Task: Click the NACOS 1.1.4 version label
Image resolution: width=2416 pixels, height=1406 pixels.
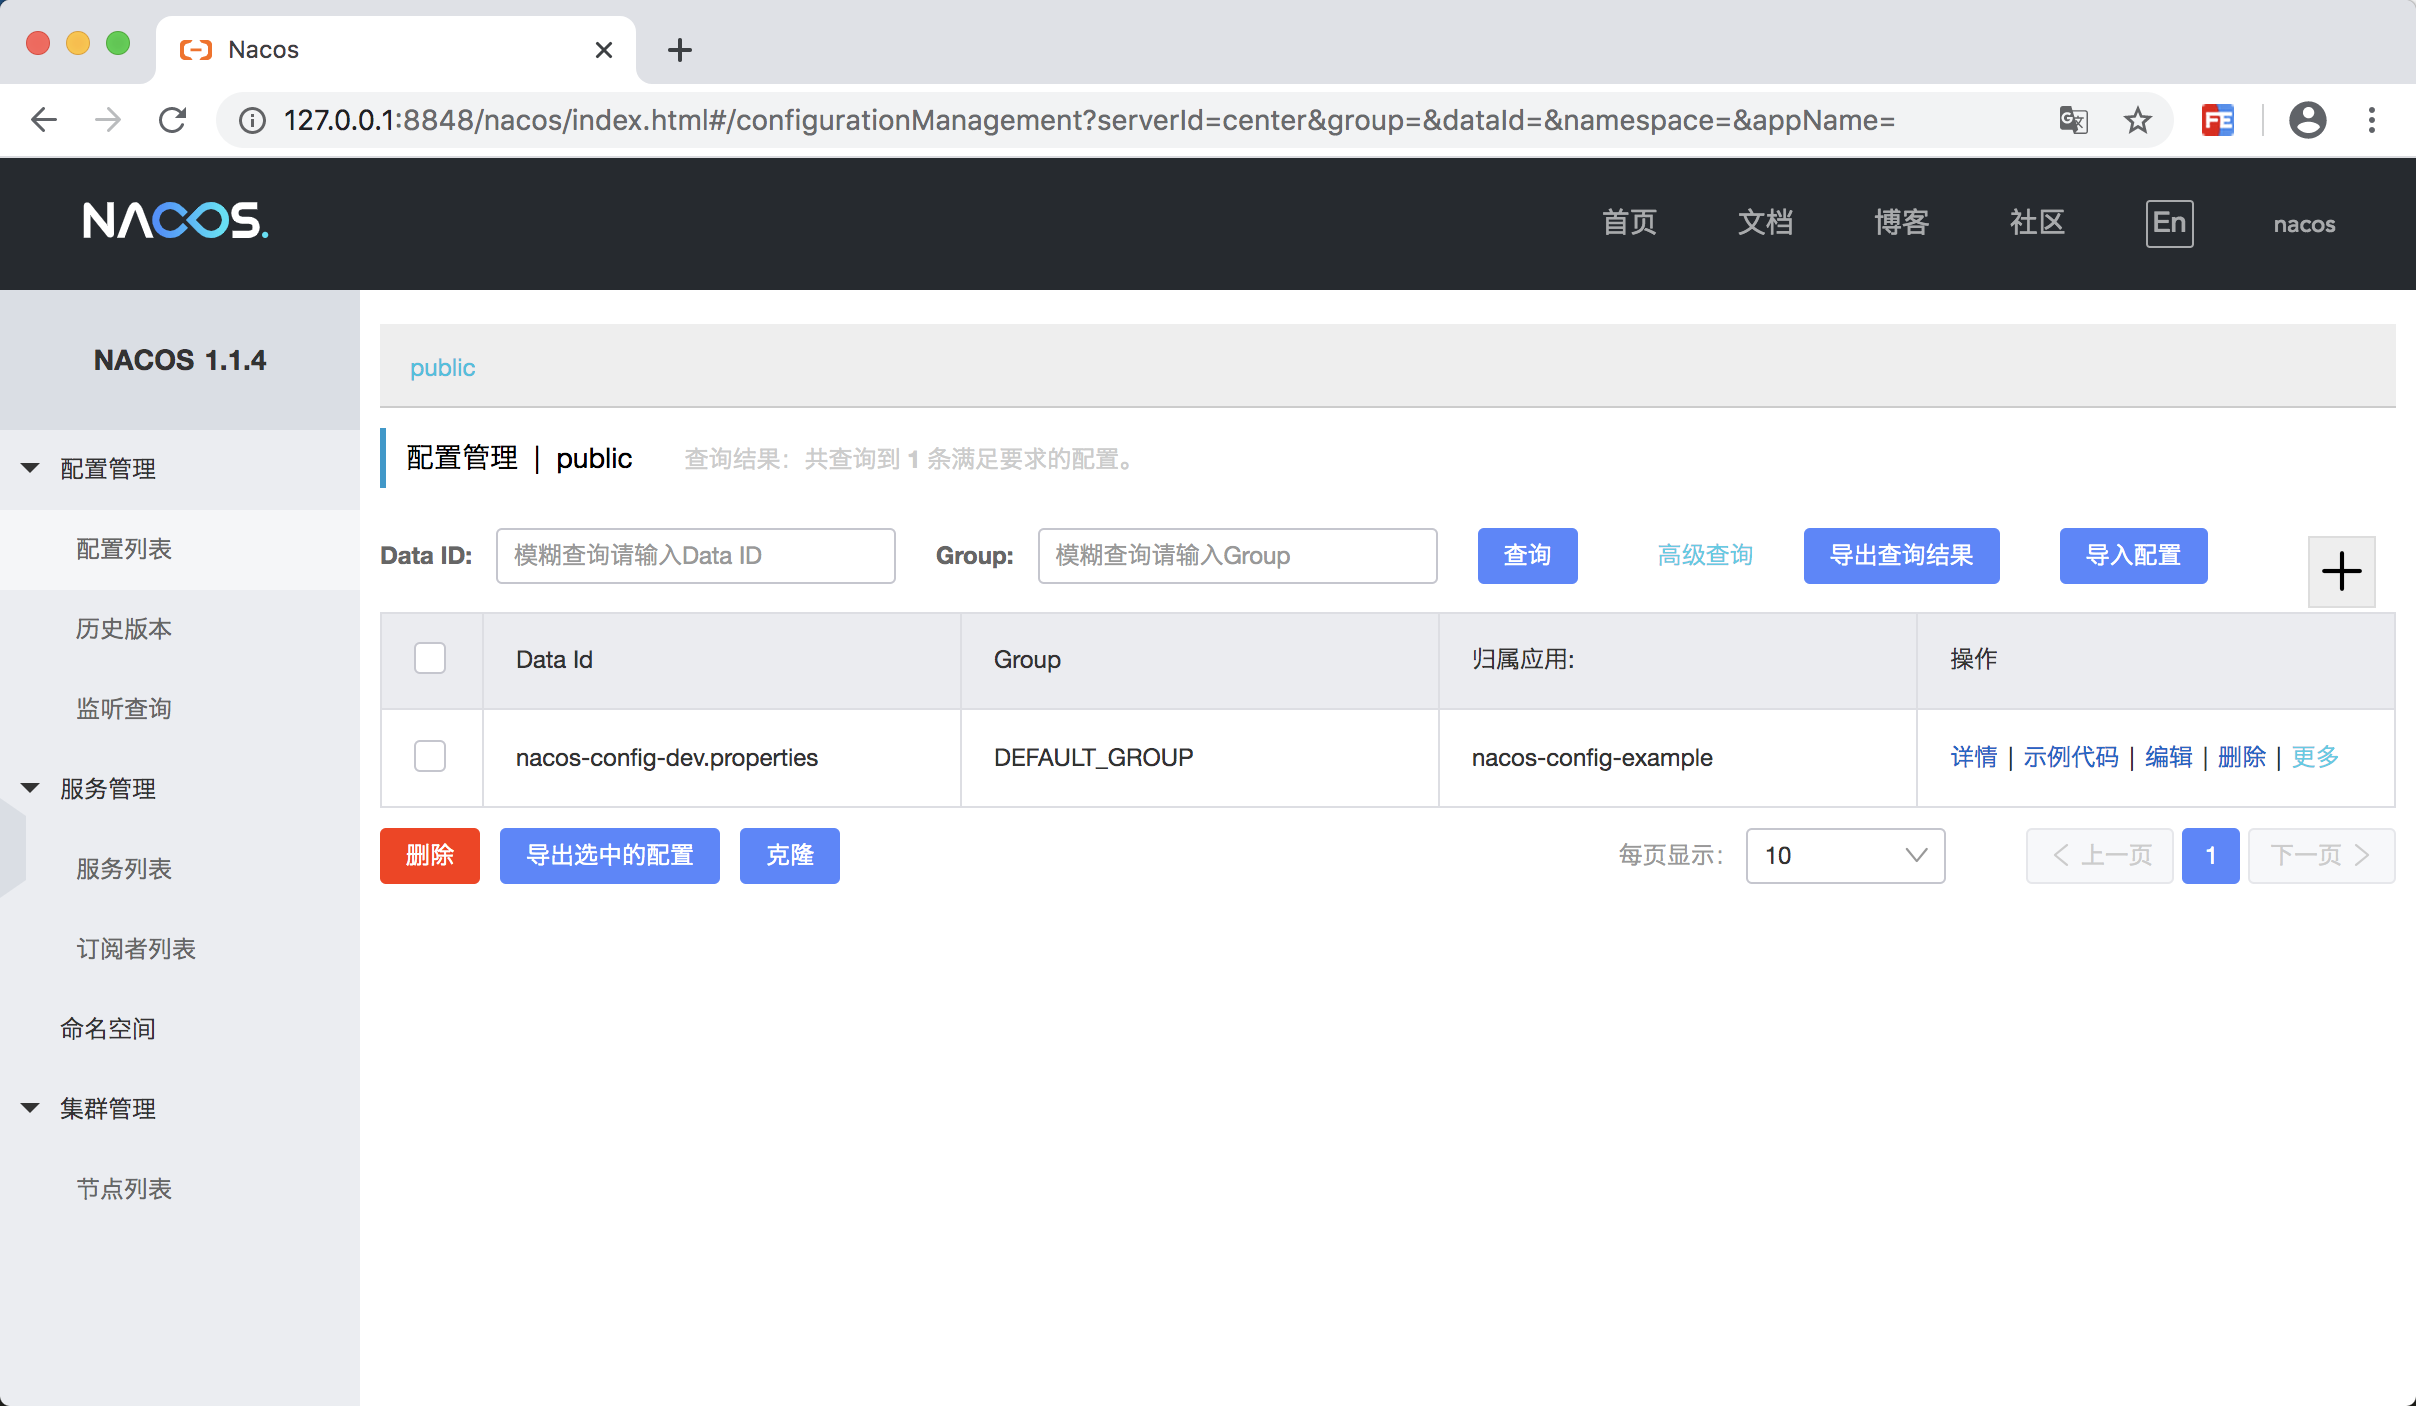Action: pyautogui.click(x=180, y=360)
